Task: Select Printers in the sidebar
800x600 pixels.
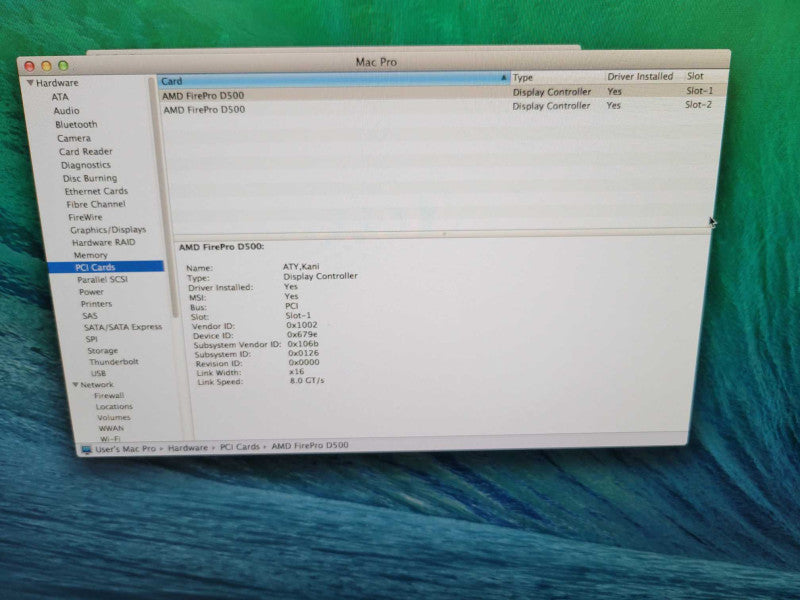Action: click(96, 304)
